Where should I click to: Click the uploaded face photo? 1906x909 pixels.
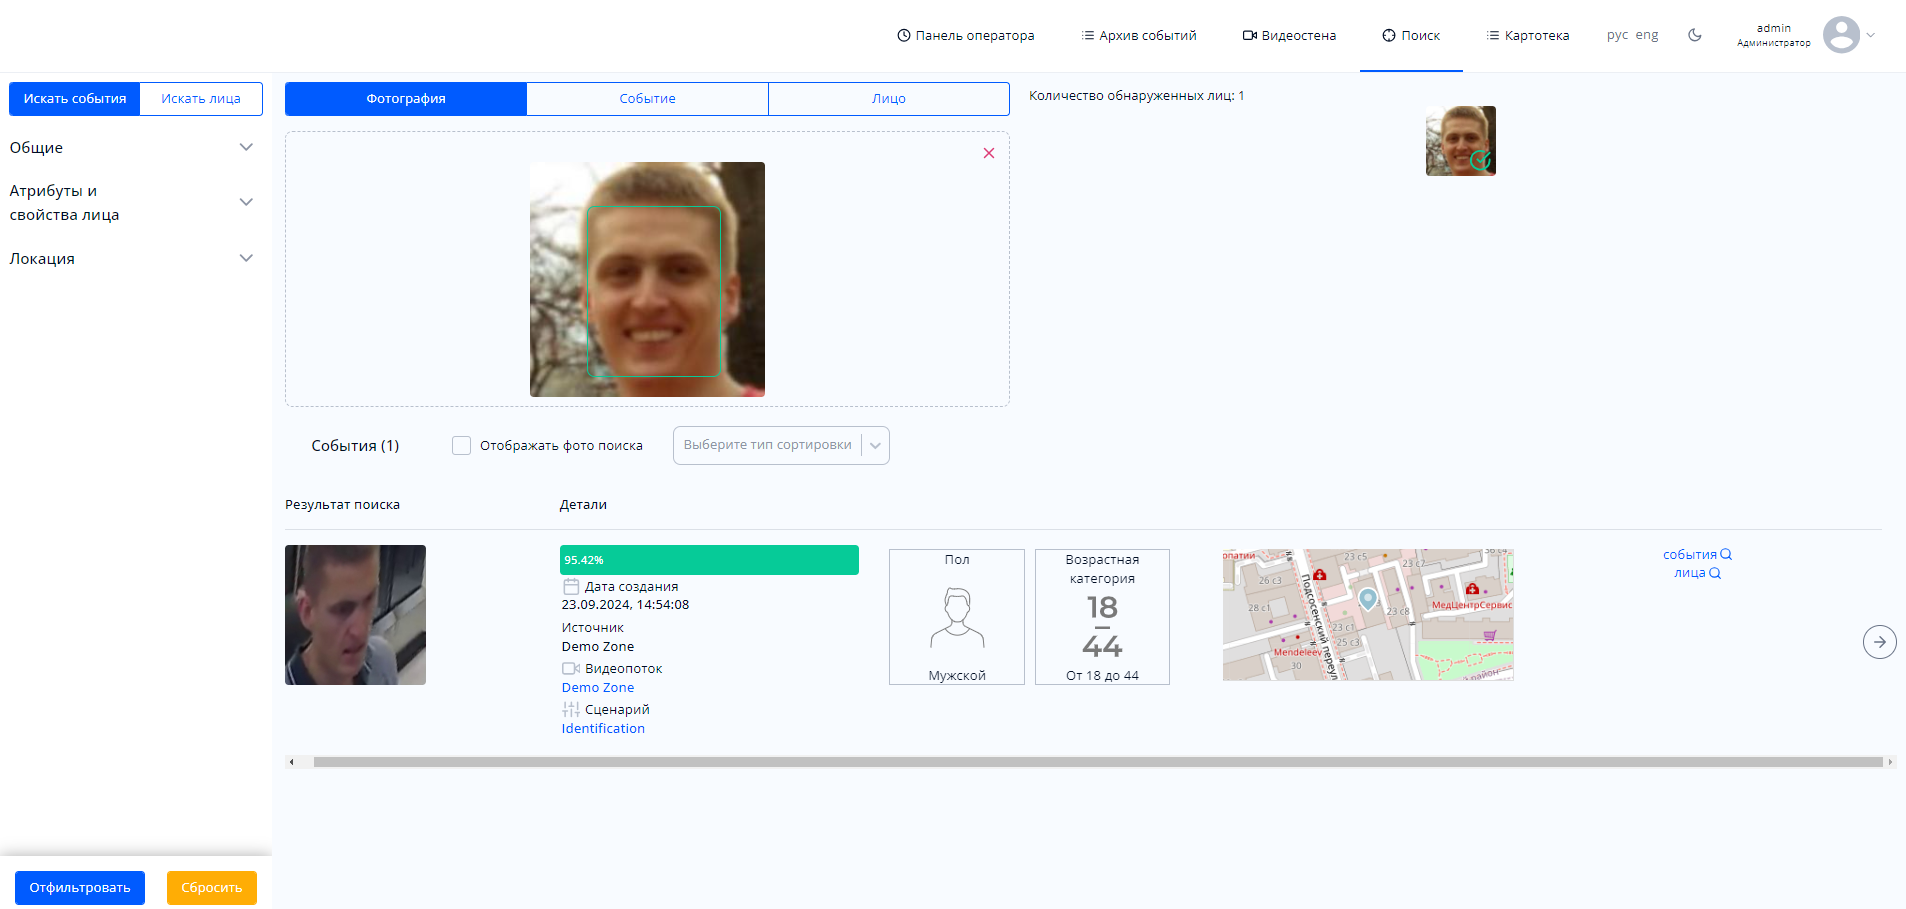647,279
